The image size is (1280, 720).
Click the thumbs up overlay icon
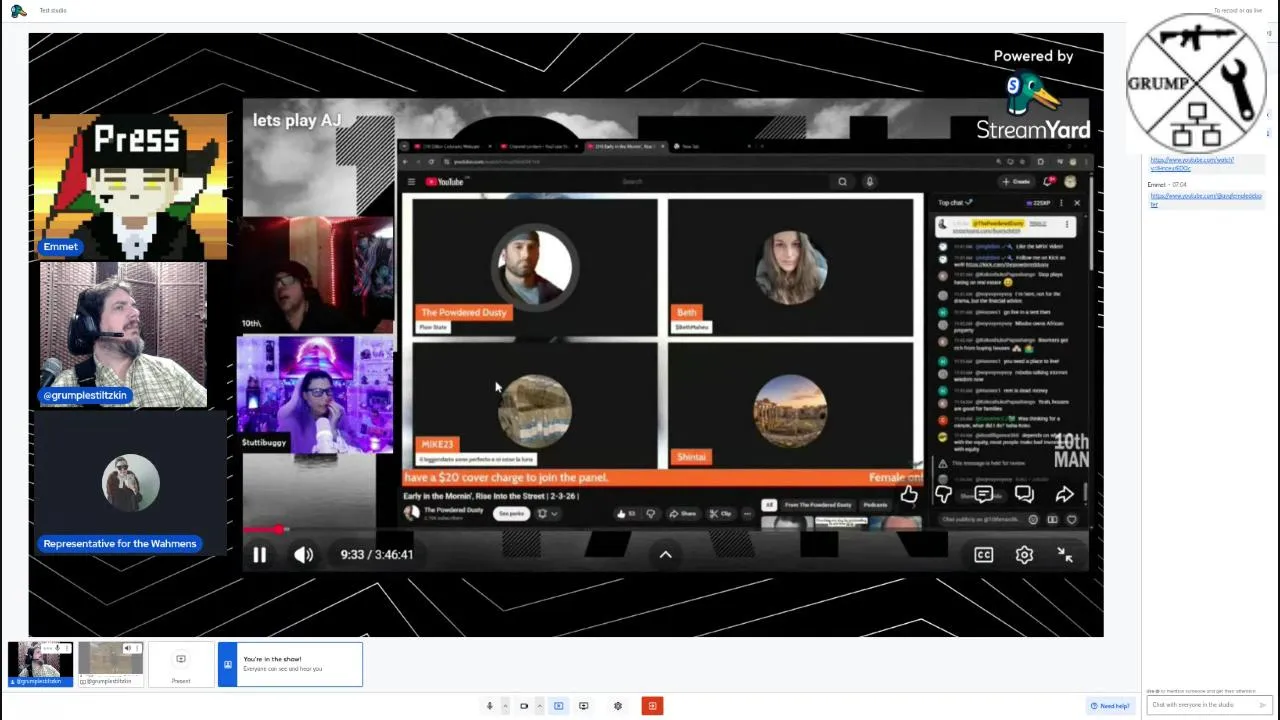(909, 494)
